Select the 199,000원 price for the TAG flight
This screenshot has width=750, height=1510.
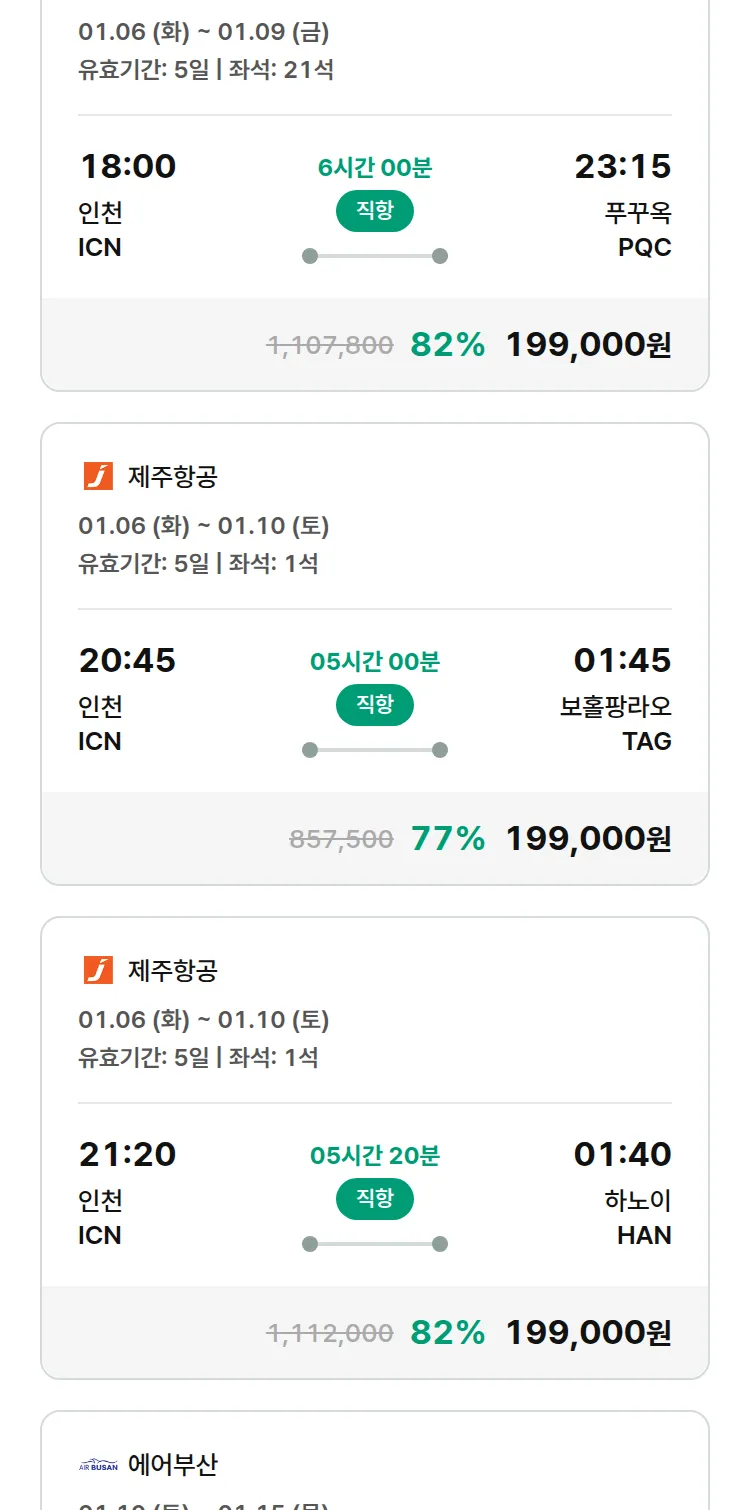tap(588, 839)
